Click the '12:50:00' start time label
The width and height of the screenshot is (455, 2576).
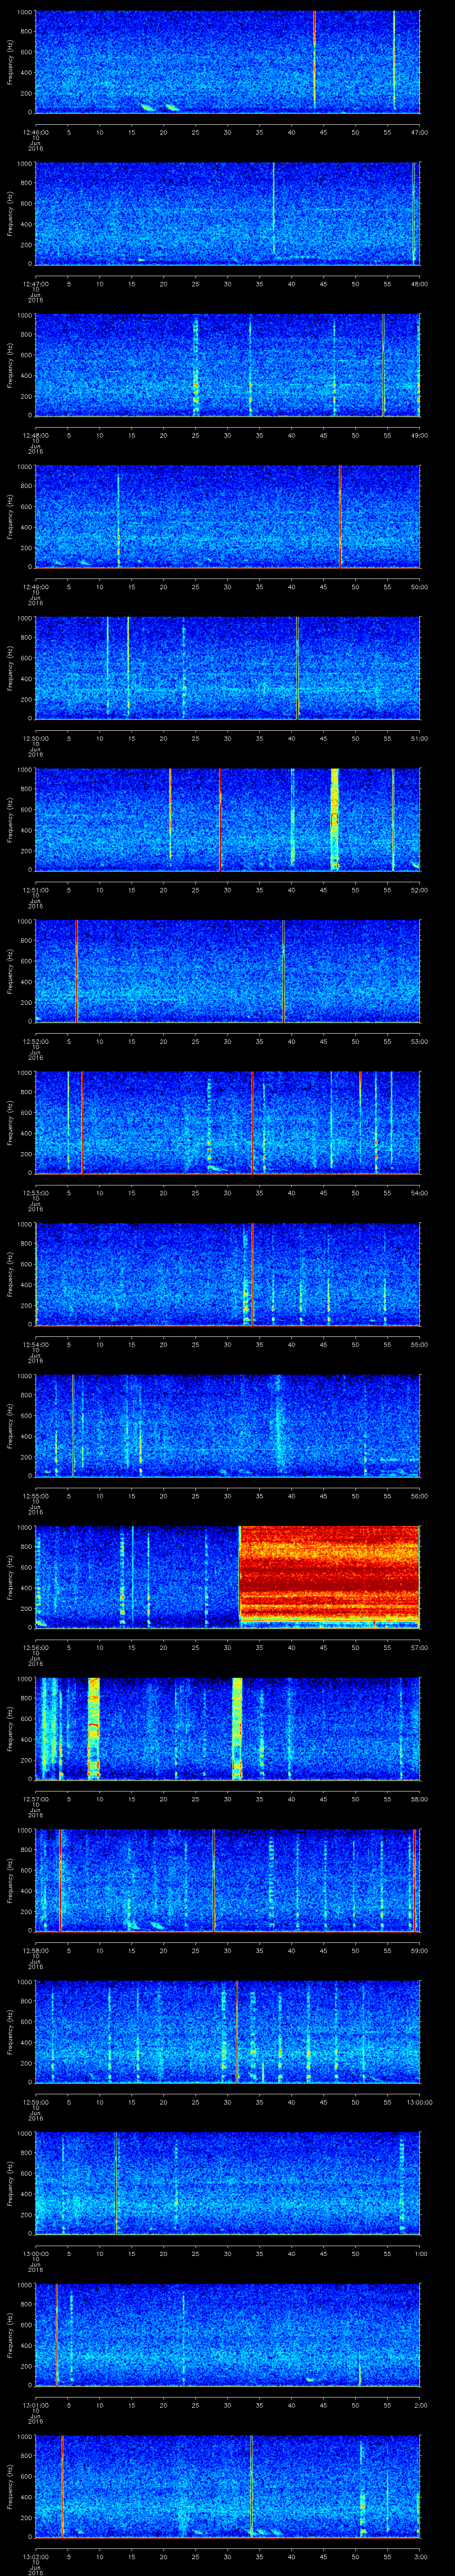[x=36, y=738]
